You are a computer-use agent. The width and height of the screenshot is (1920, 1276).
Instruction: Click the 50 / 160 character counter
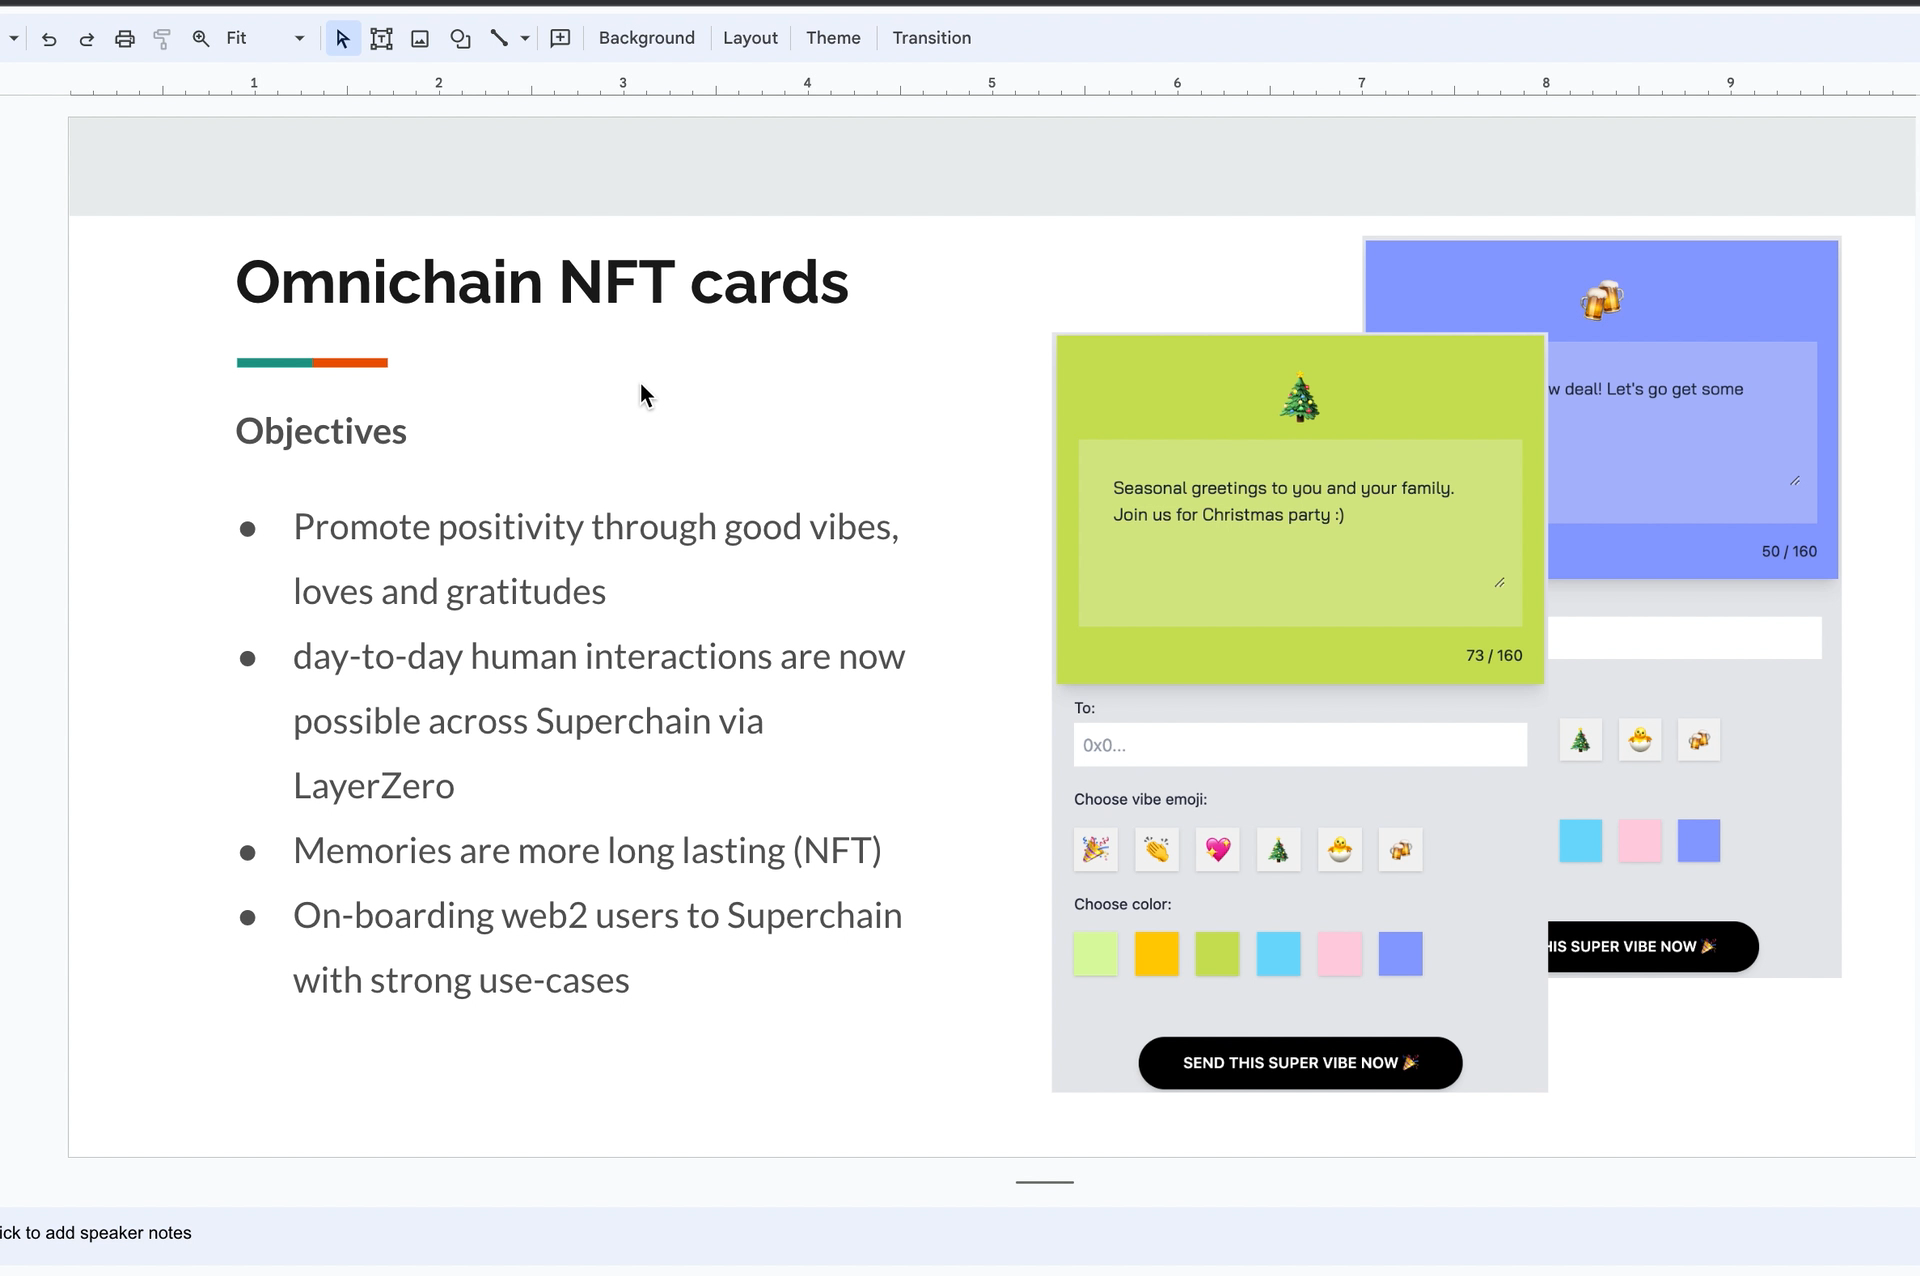tap(1789, 552)
